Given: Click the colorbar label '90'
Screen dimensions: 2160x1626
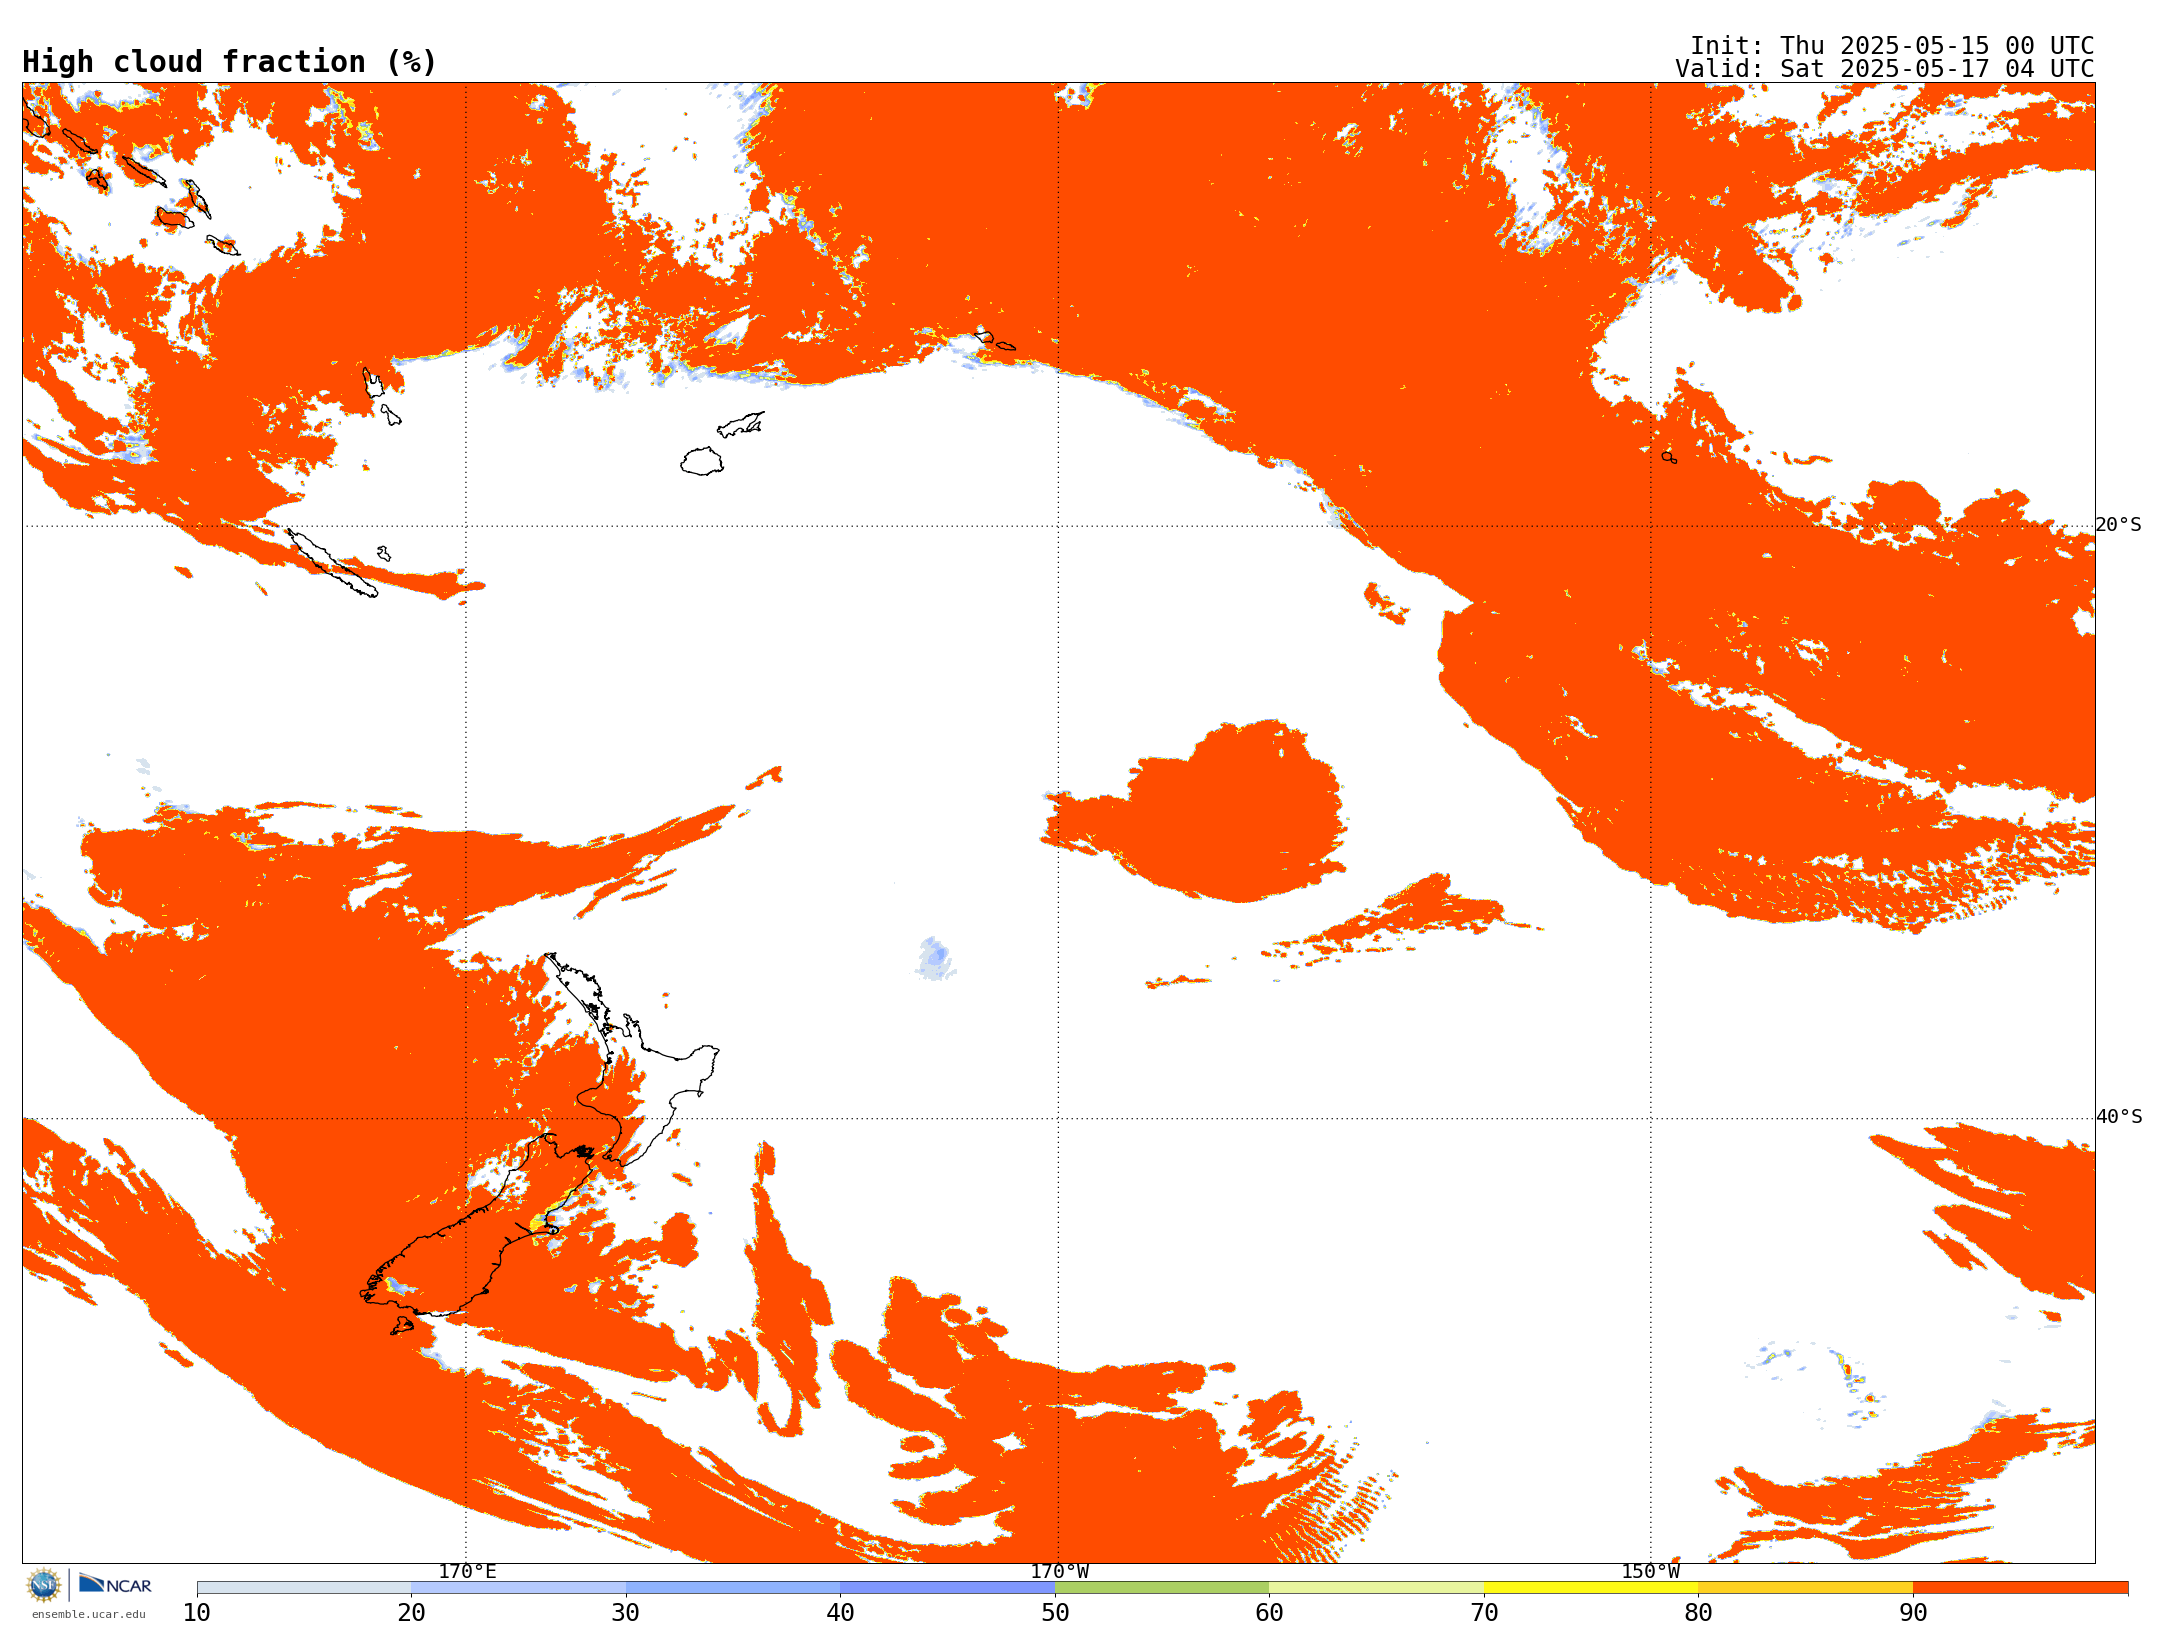Looking at the screenshot, I should click(1913, 1613).
